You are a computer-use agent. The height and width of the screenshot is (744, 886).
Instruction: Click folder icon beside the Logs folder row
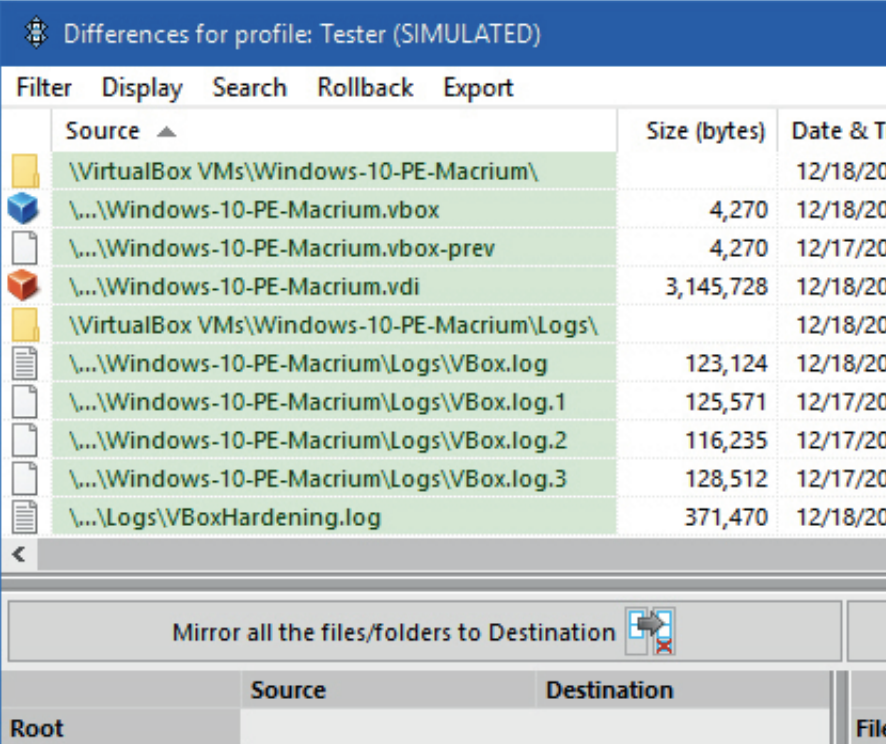[x=24, y=325]
